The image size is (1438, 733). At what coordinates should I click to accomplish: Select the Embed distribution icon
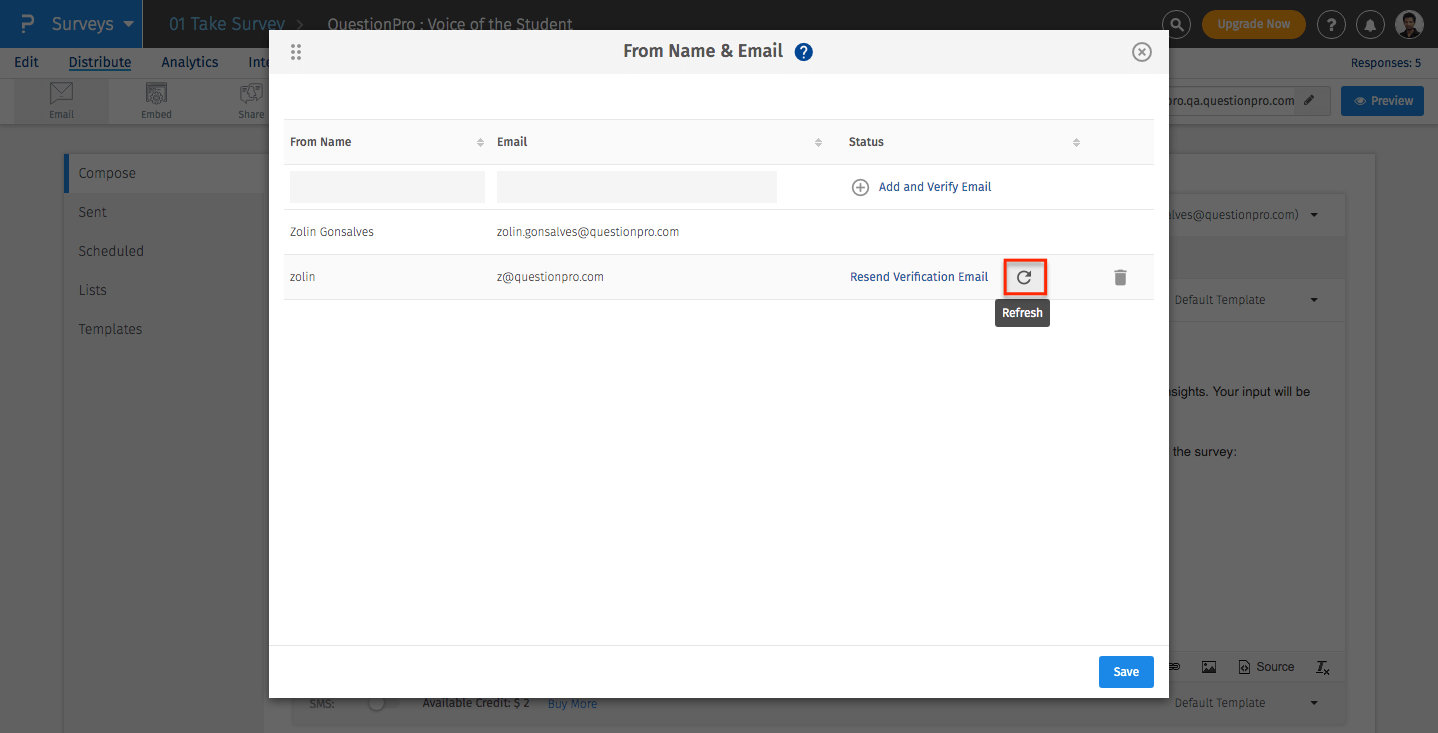pos(156,101)
